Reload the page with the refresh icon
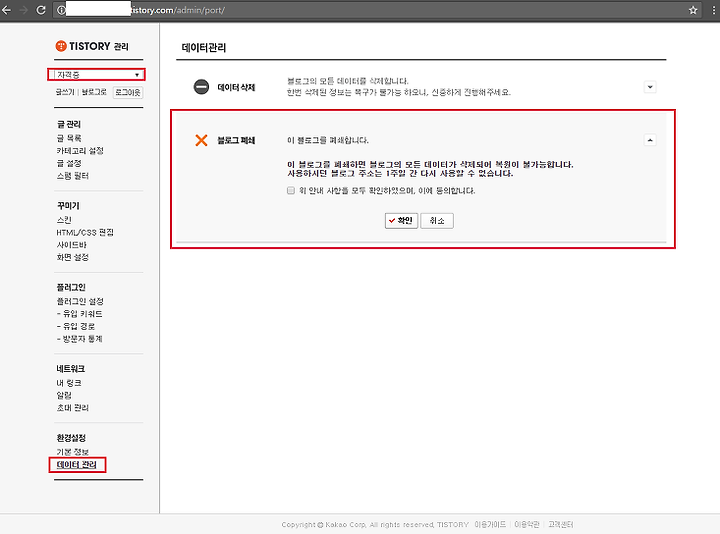Image resolution: width=720 pixels, height=534 pixels. (41, 10)
